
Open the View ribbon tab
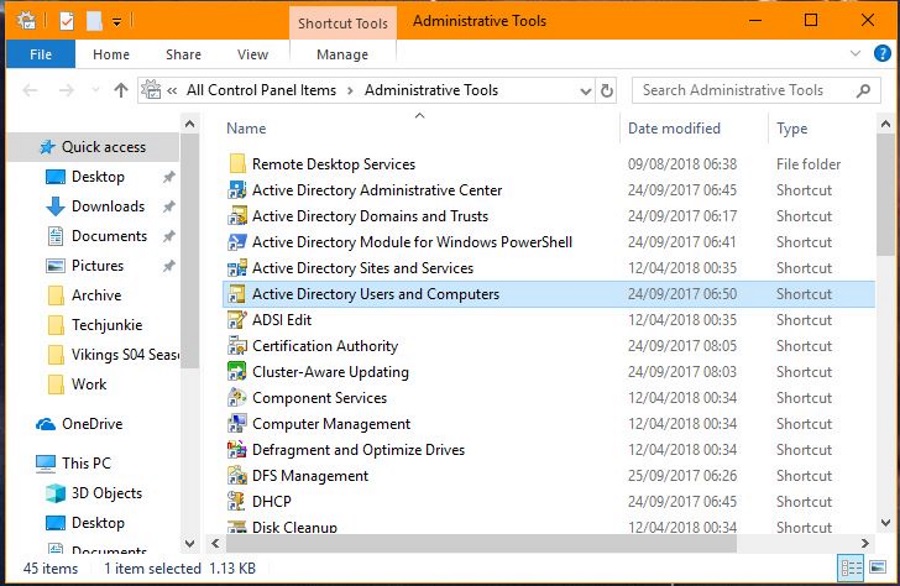252,55
